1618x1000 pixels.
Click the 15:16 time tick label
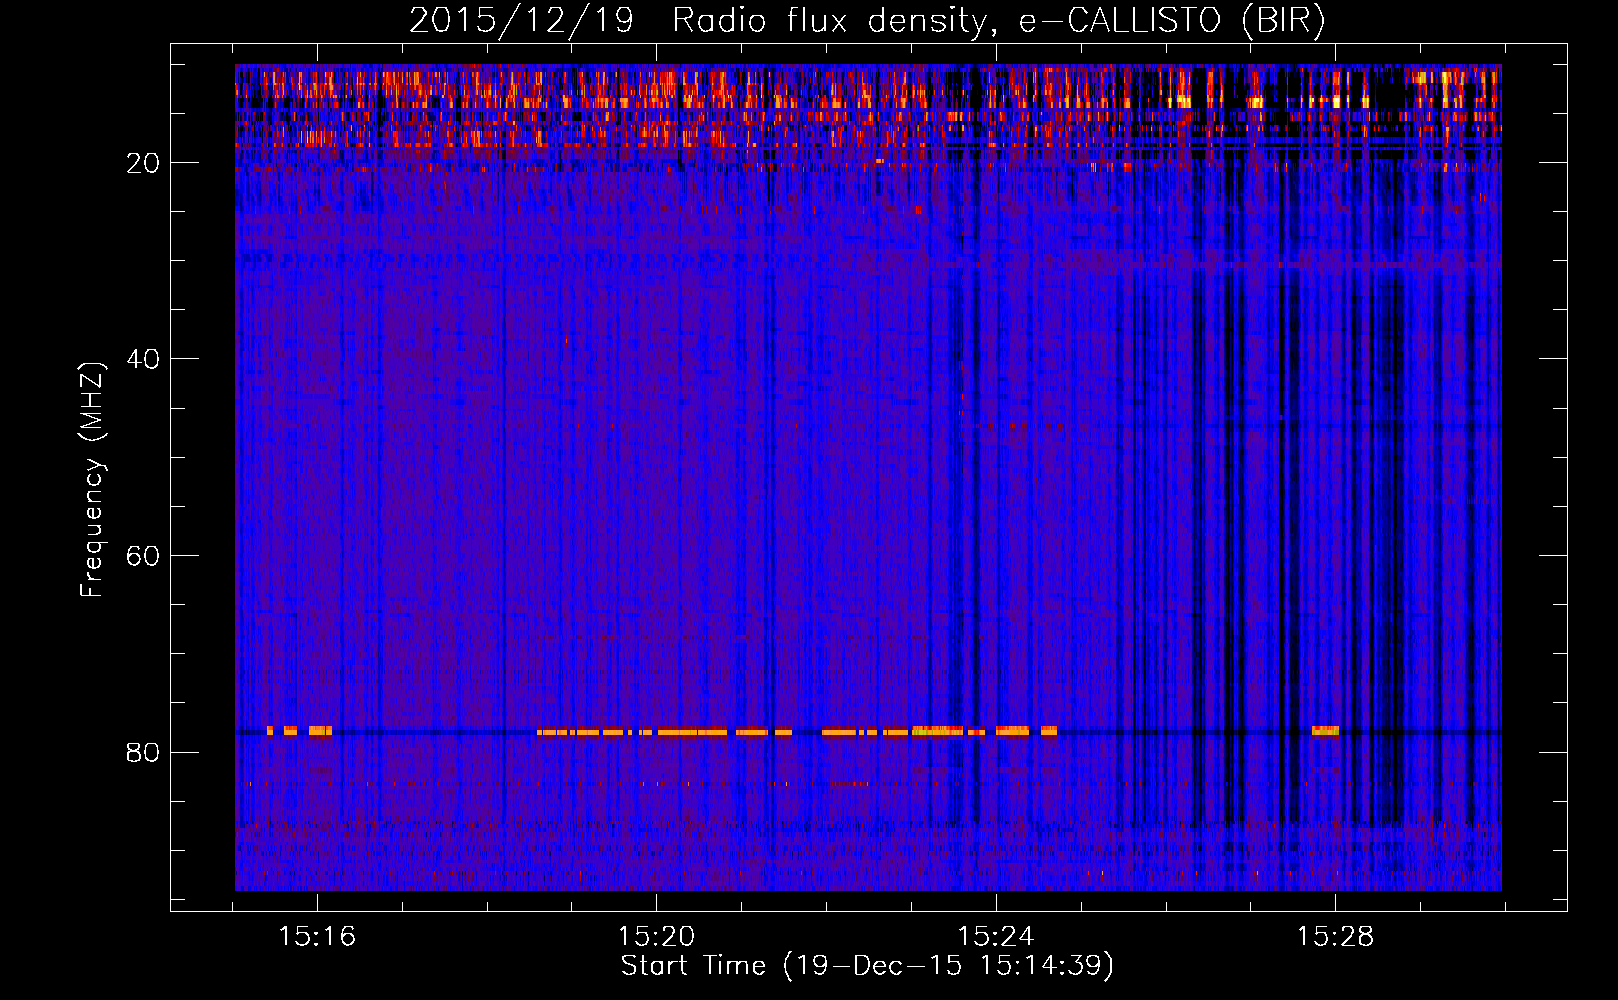click(317, 936)
